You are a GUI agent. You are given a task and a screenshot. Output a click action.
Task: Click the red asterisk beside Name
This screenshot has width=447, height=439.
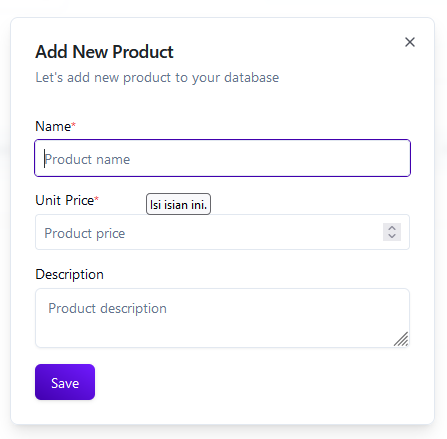pyautogui.click(x=74, y=125)
